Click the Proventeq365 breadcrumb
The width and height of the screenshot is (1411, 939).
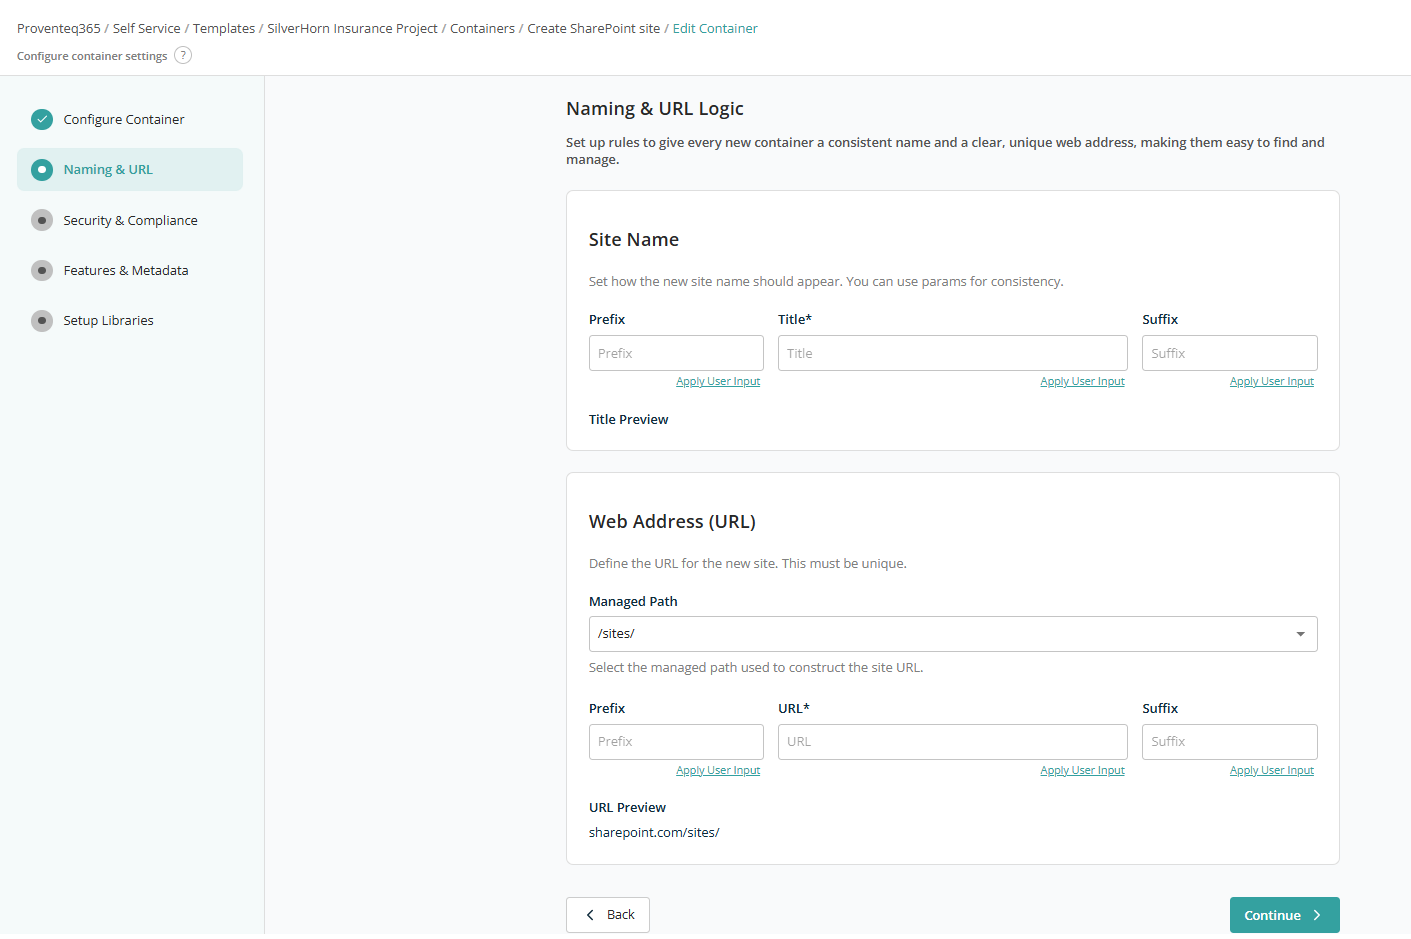coord(59,28)
